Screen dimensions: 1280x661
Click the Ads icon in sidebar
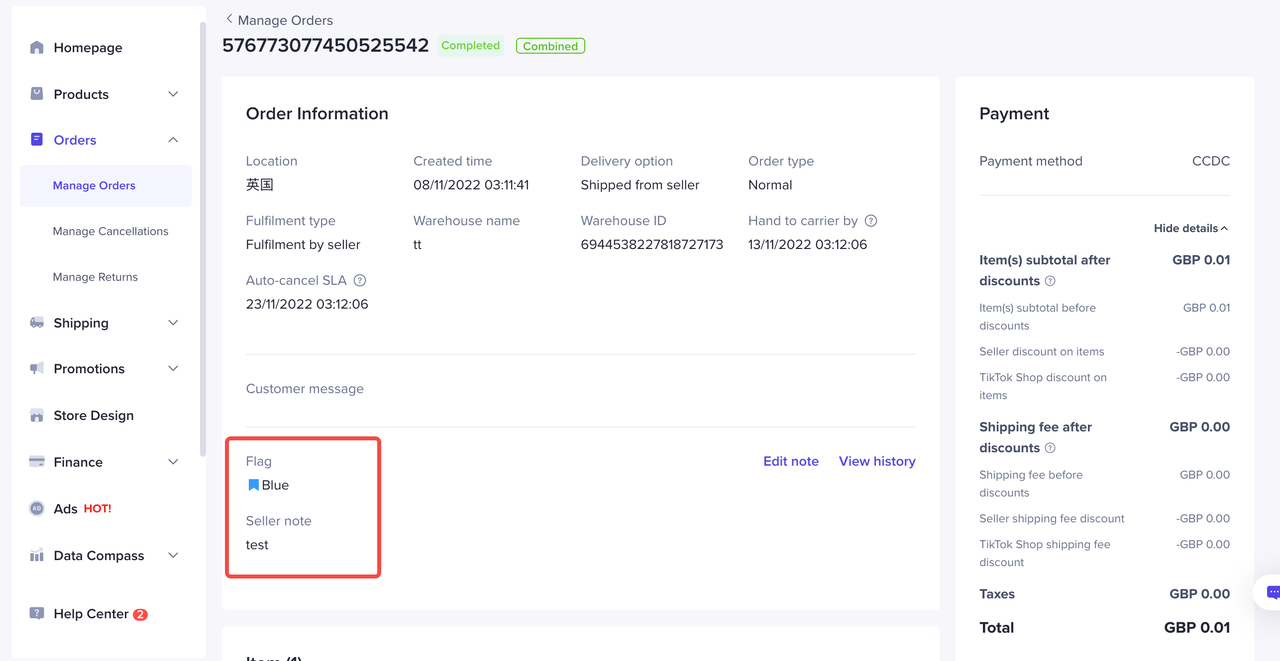(x=37, y=509)
